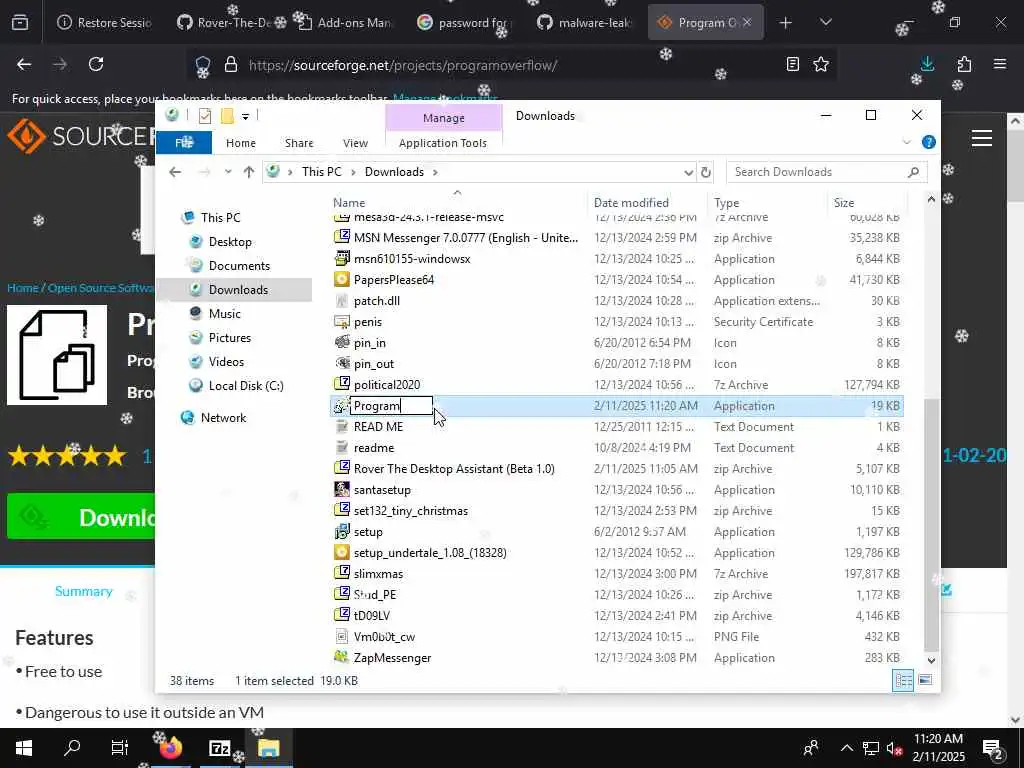Click Properties quick access toolbar icon
The width and height of the screenshot is (1024, 768).
[x=205, y=116]
